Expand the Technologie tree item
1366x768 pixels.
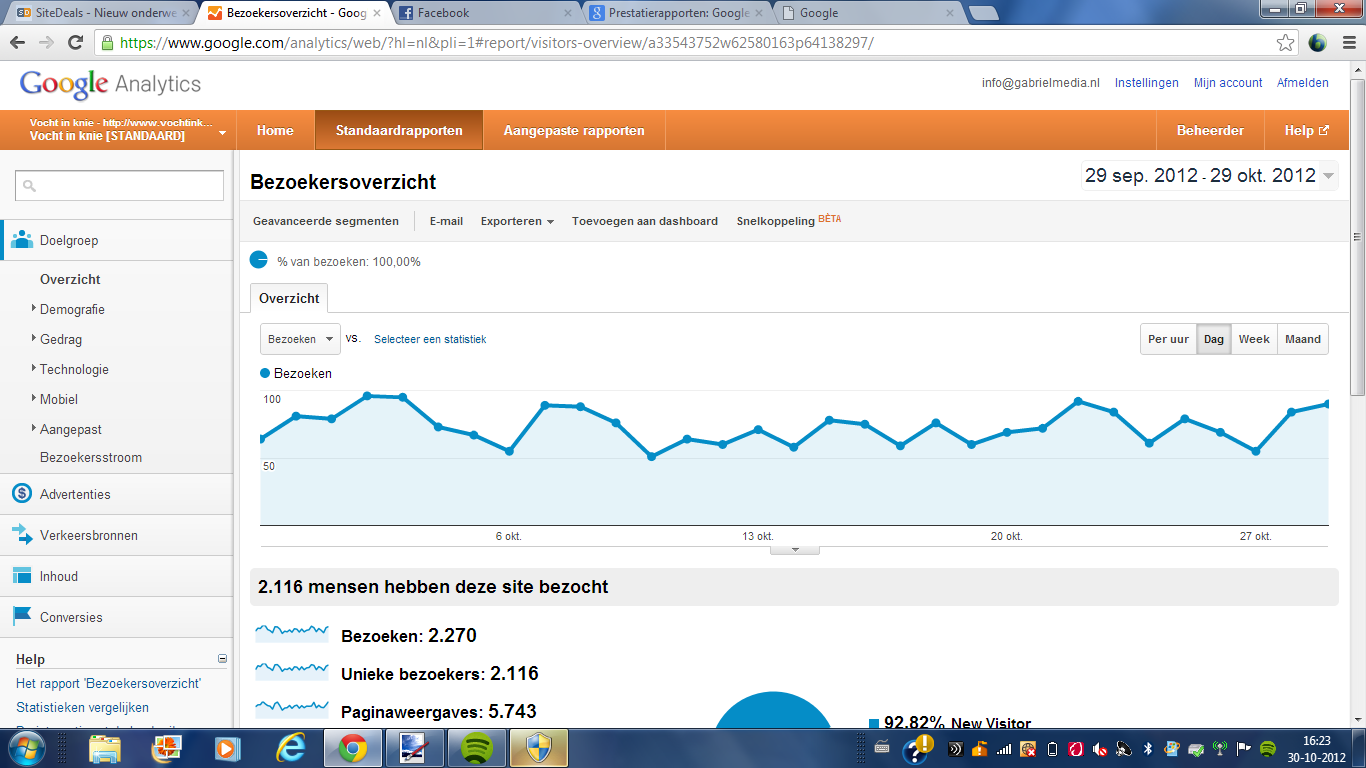[x=34, y=369]
